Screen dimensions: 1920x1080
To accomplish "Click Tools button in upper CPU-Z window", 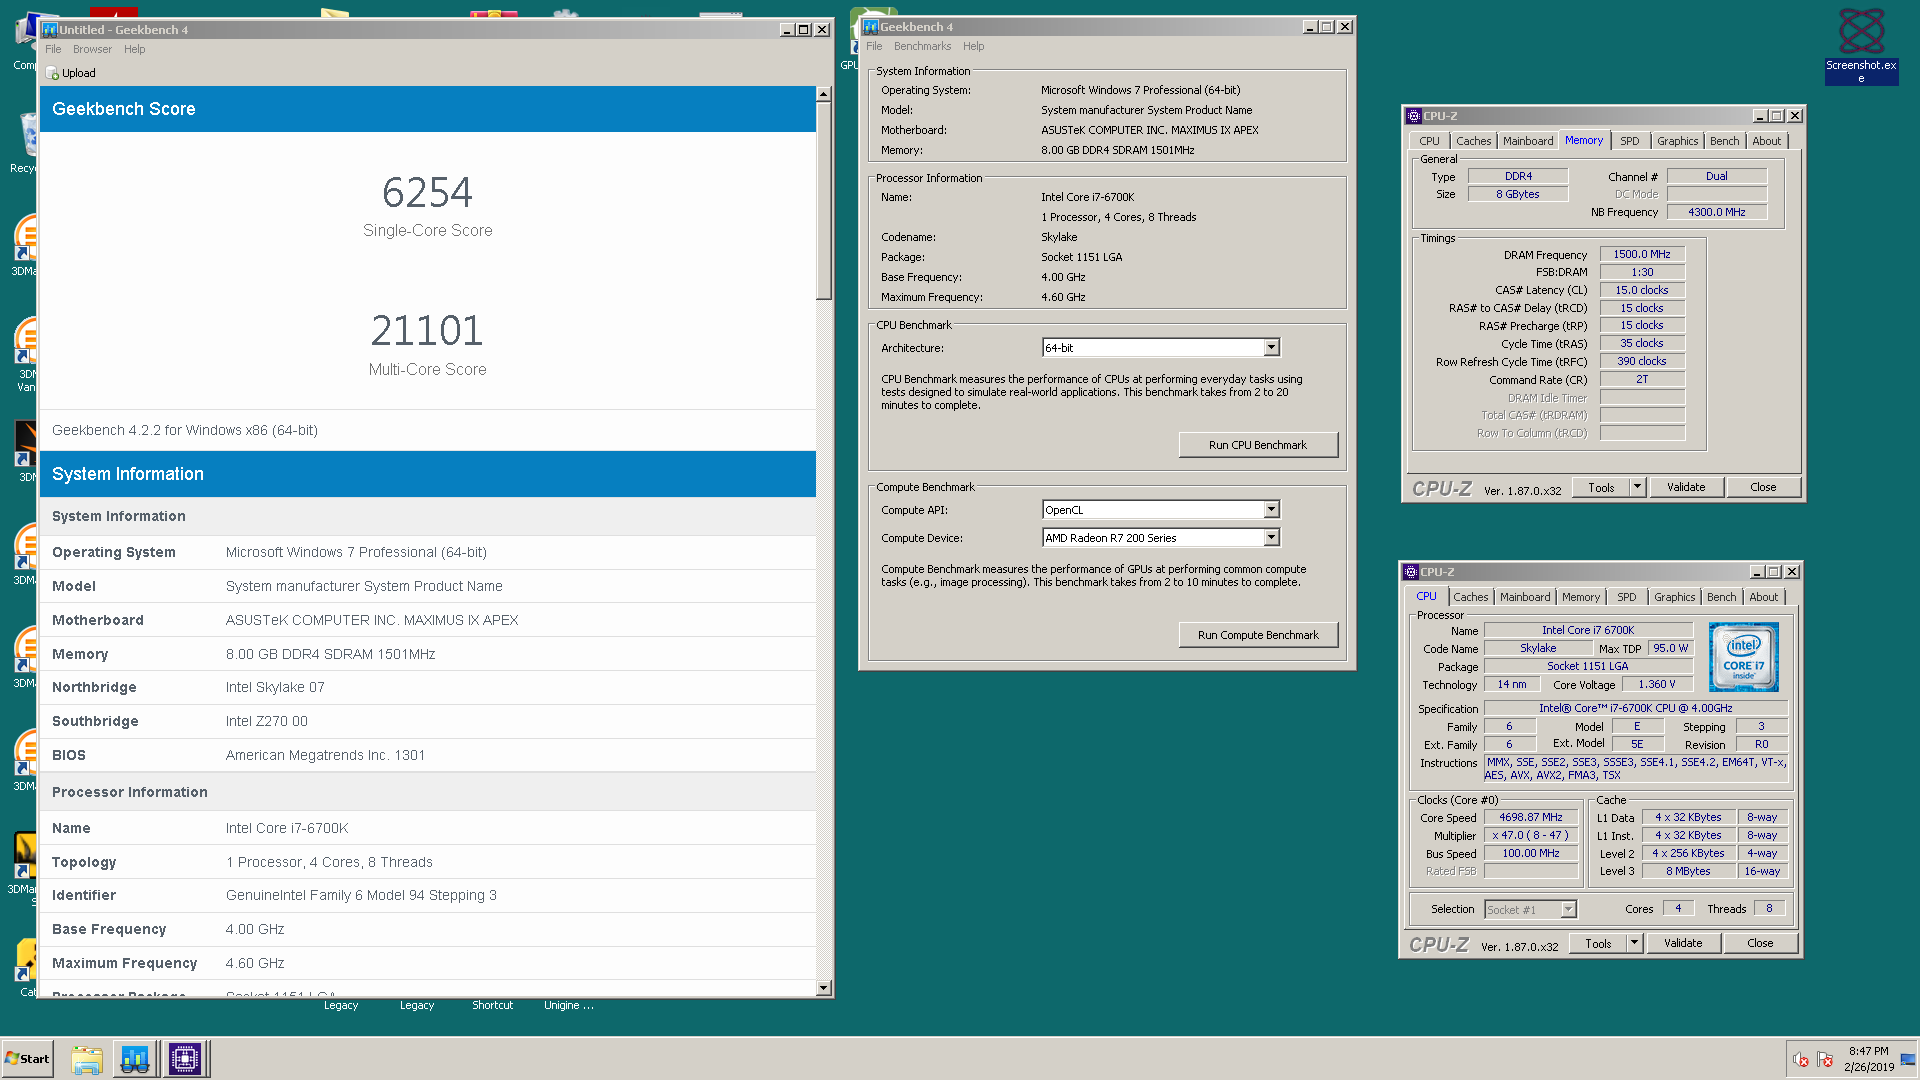I will coord(1601,487).
